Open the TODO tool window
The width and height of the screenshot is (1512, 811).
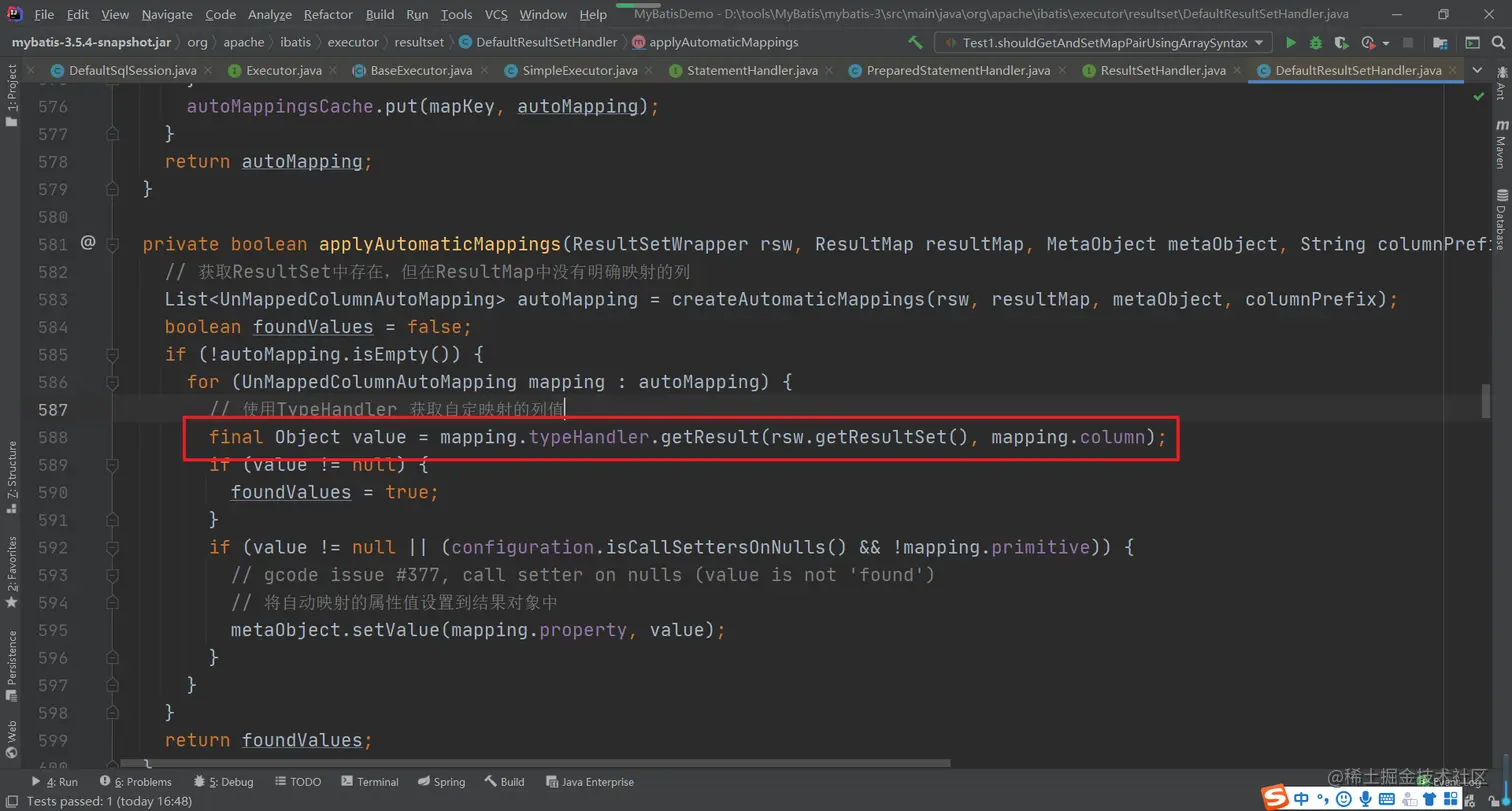point(297,782)
